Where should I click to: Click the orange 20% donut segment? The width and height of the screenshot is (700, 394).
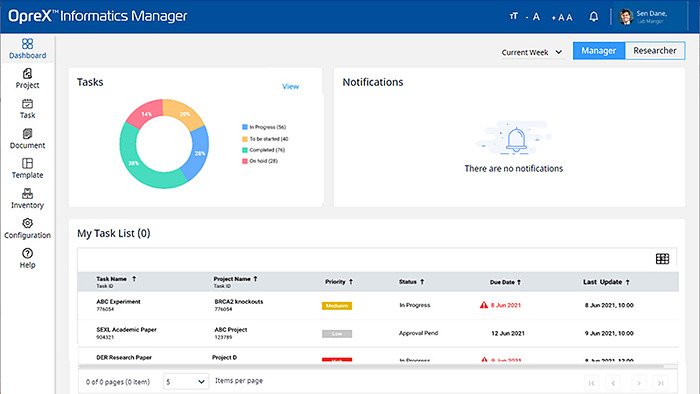coord(184,113)
